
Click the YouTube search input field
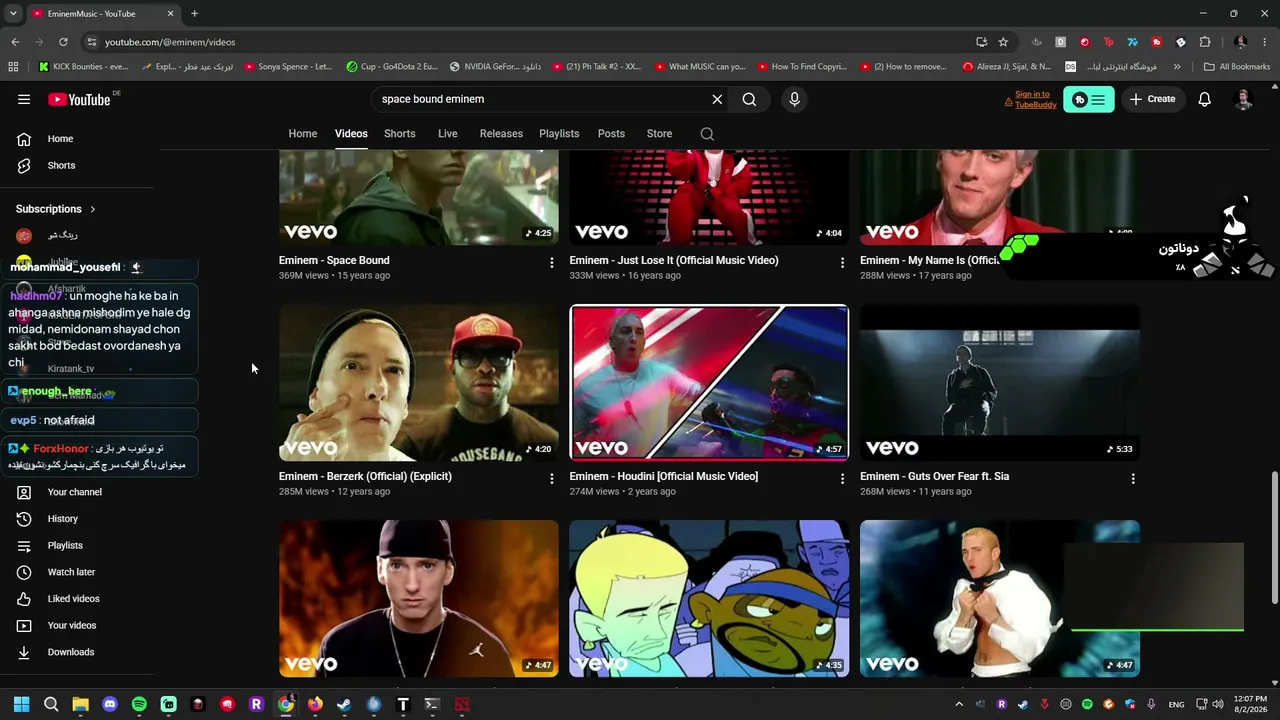pyautogui.click(x=540, y=99)
